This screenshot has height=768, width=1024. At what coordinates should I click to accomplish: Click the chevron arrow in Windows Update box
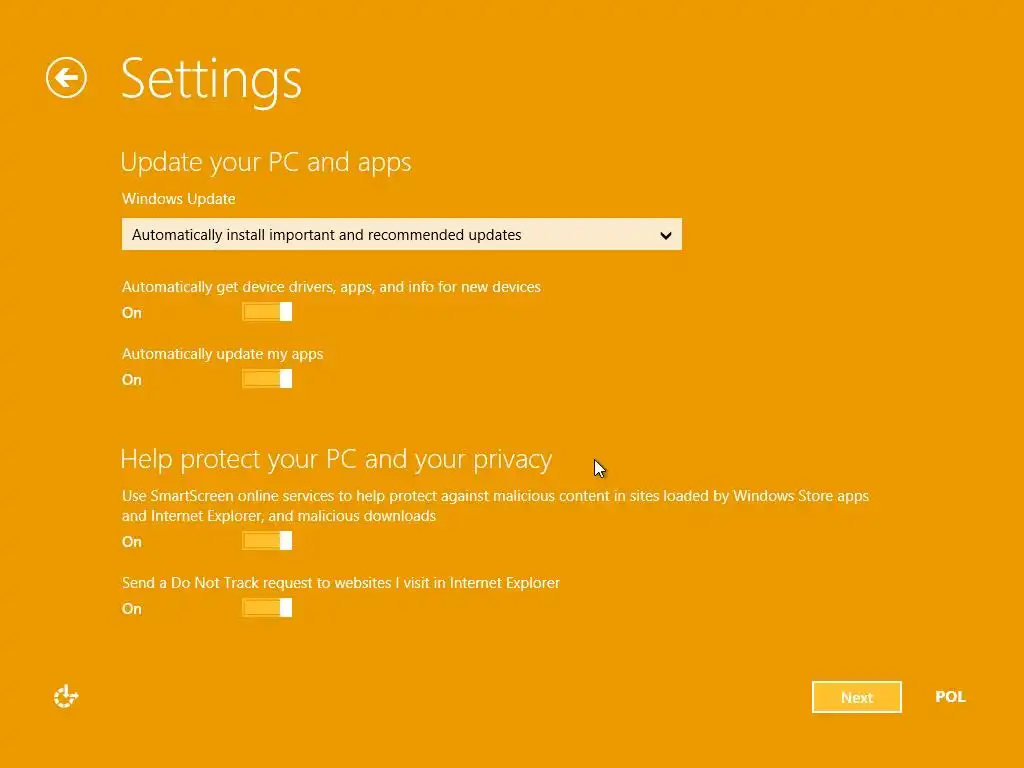click(665, 235)
